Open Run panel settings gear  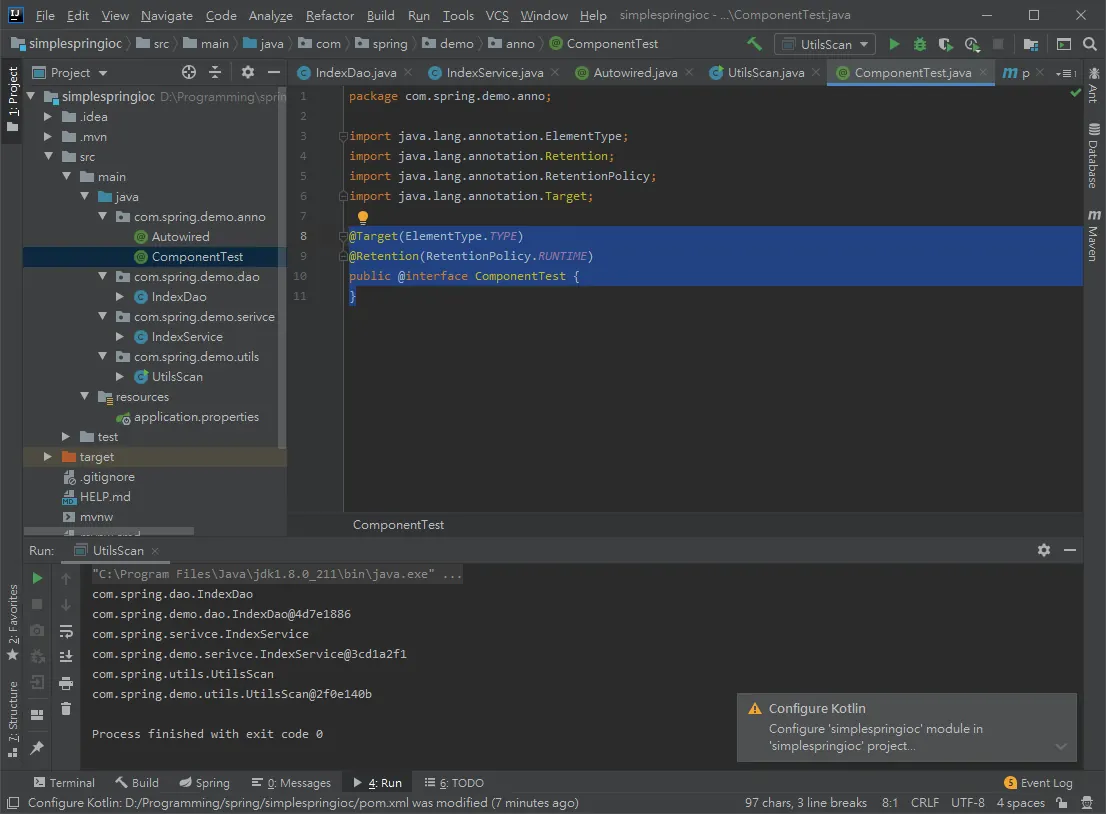point(1044,550)
